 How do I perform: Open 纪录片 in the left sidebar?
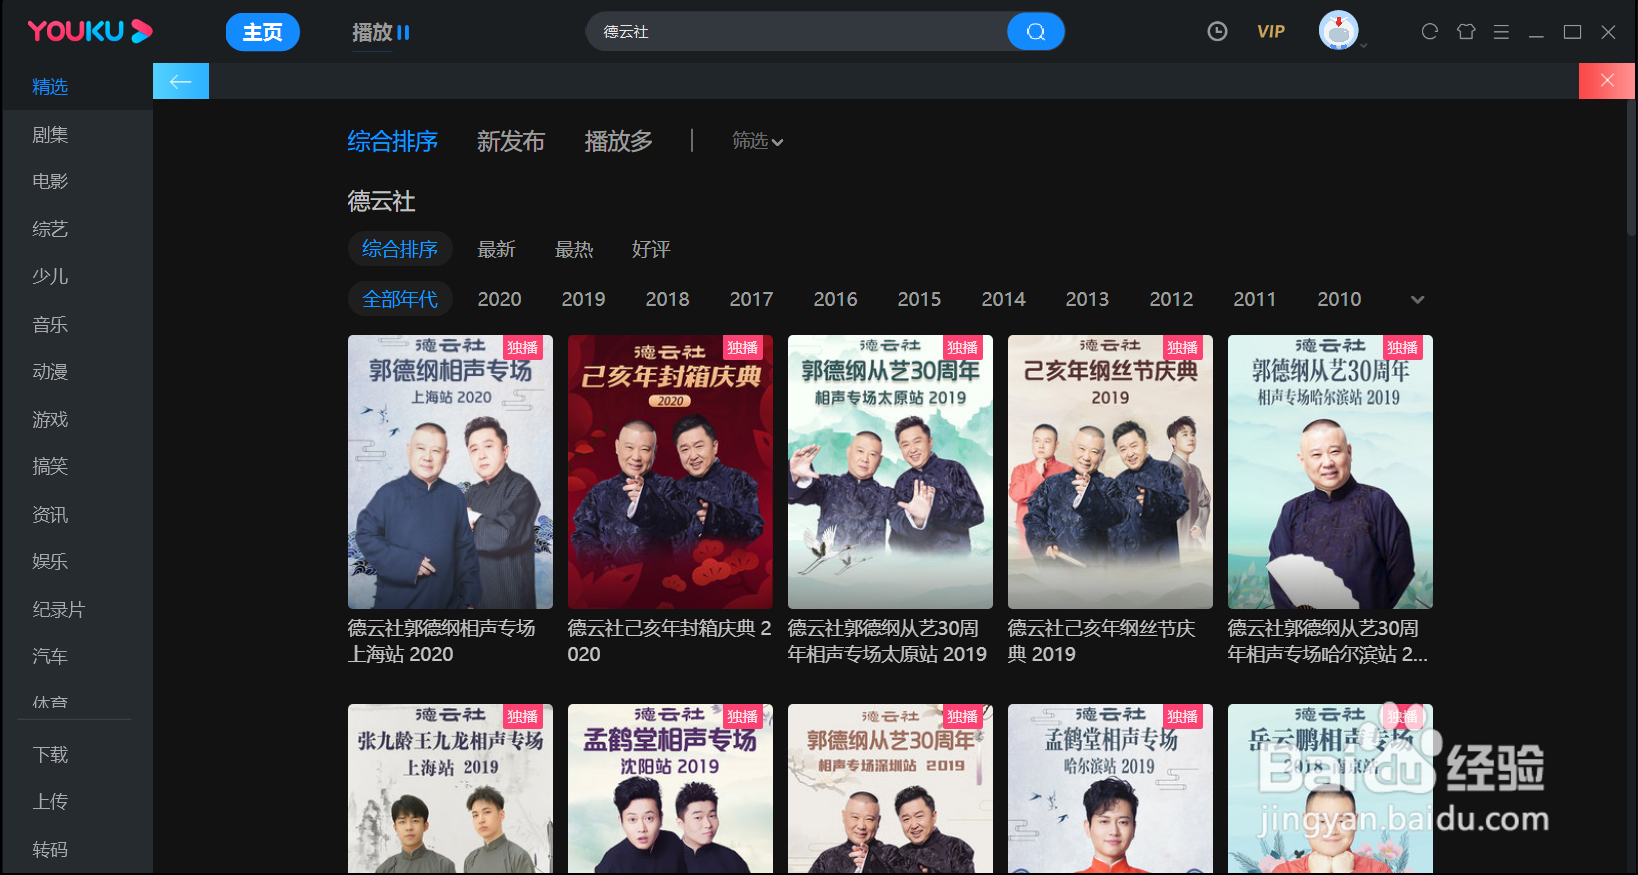tap(58, 609)
